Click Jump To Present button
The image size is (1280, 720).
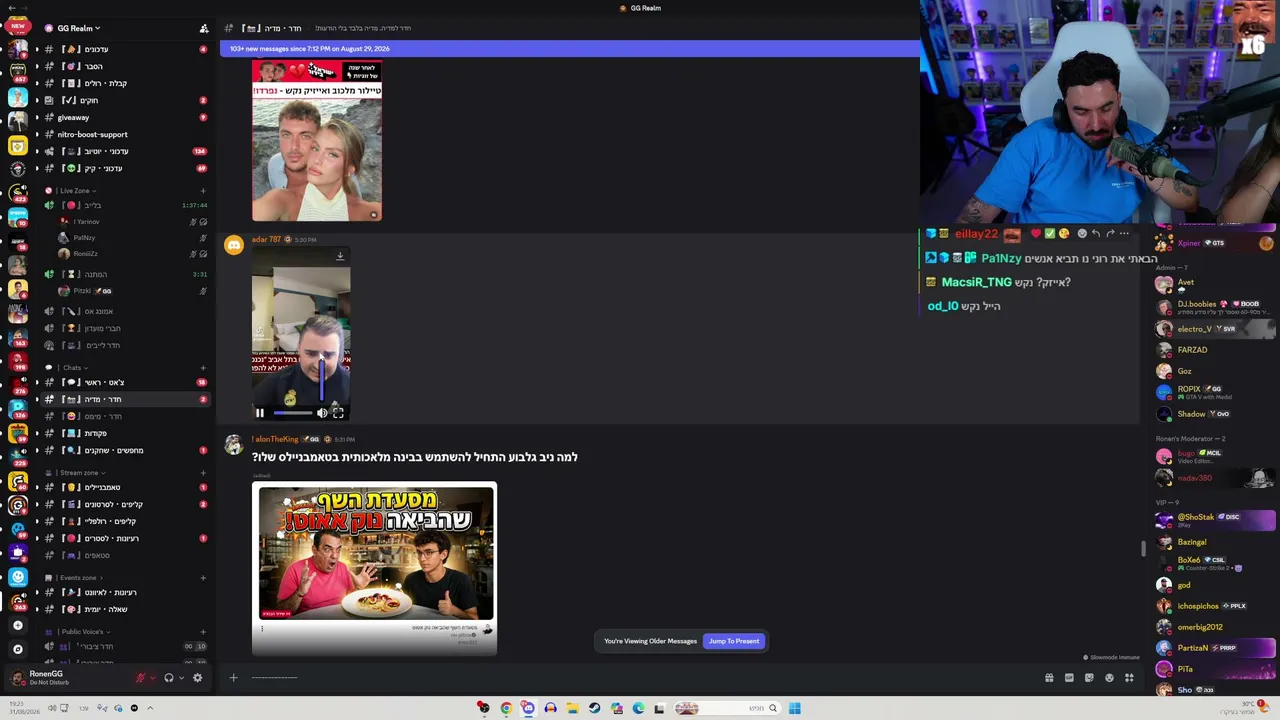tap(734, 641)
